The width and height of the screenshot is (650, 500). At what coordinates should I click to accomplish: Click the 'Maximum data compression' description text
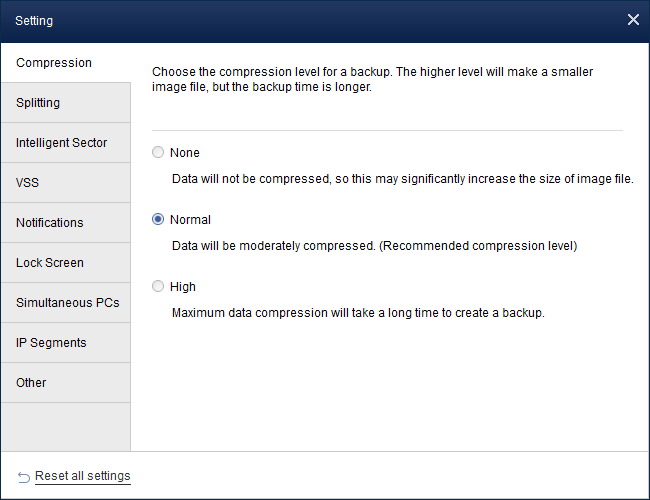pos(357,312)
